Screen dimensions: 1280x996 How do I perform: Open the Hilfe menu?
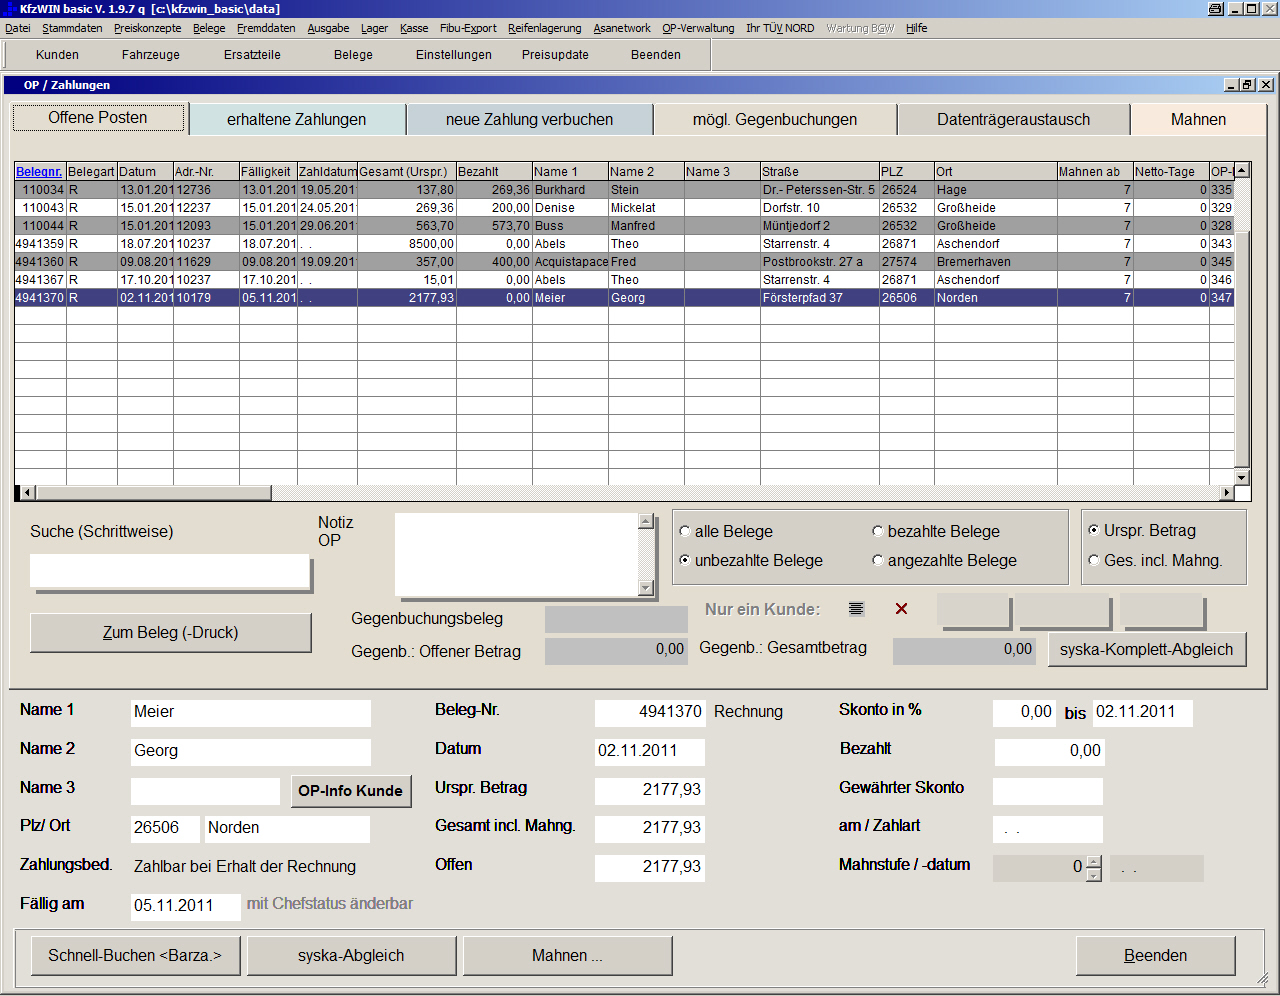(x=917, y=28)
